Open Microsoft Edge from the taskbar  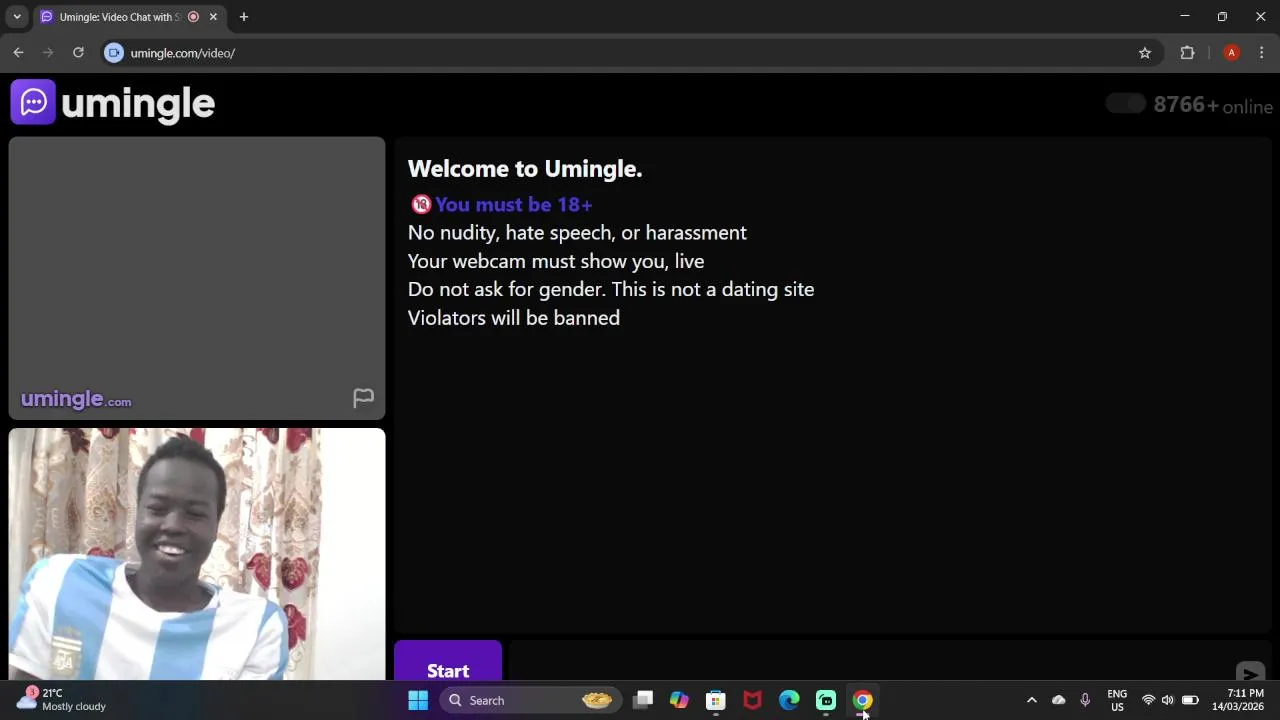[789, 700]
